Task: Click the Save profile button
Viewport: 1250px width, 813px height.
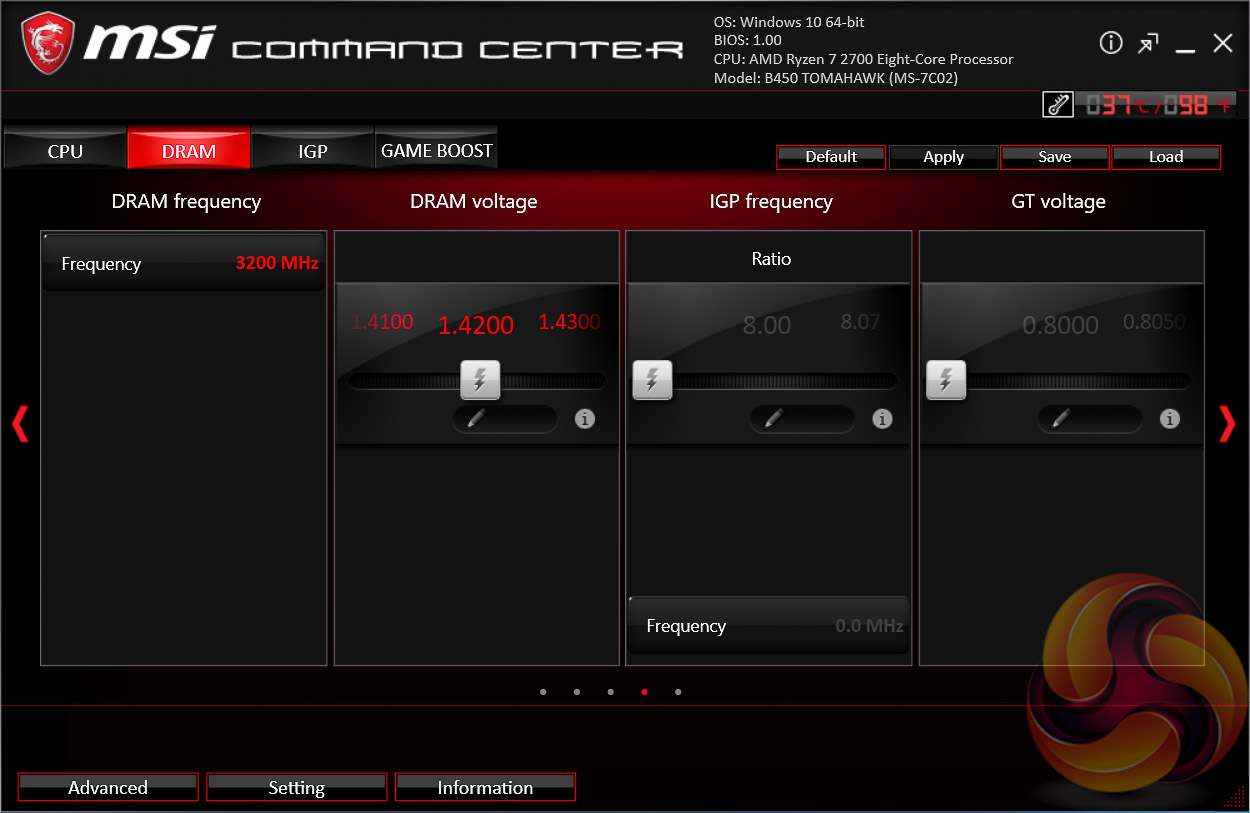Action: coord(1055,157)
